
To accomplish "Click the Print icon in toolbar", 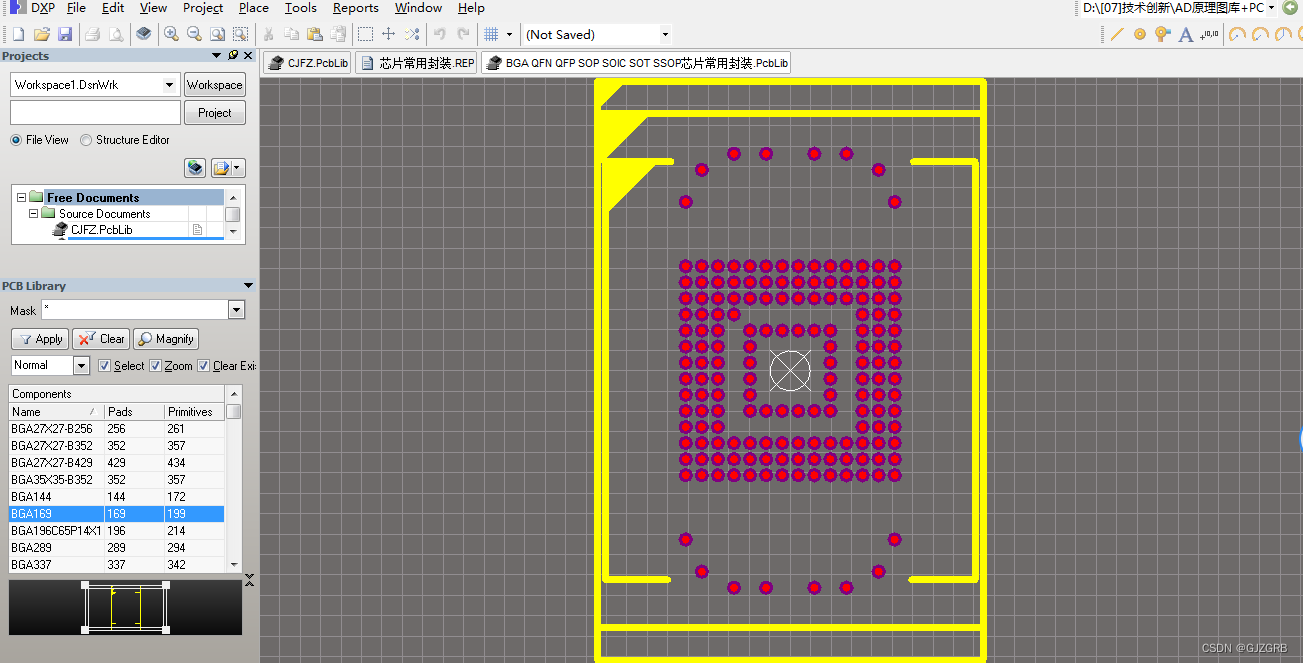I will pos(92,34).
